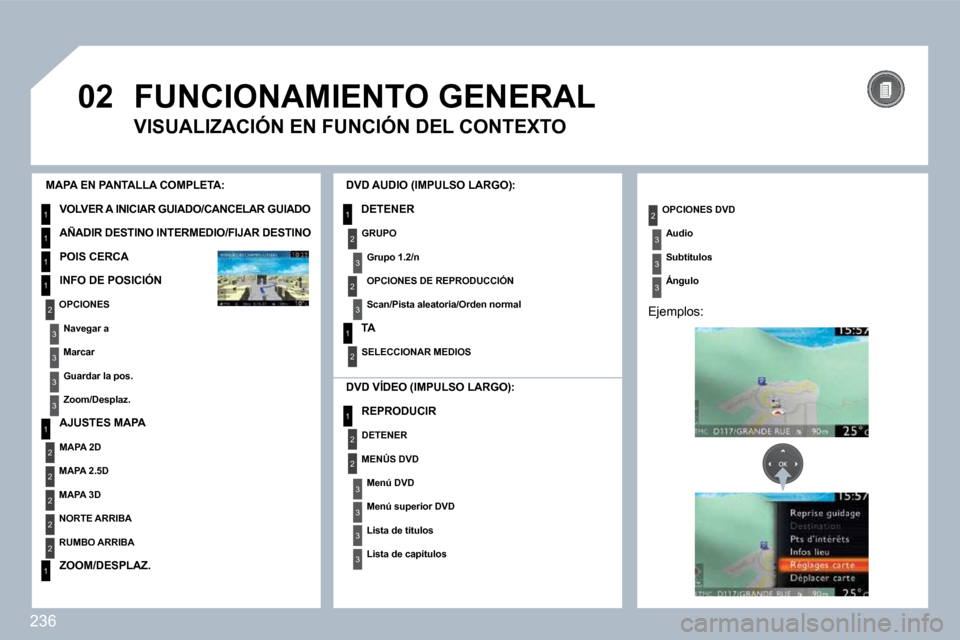The height and width of the screenshot is (640, 960).
Task: Open the 3D map thumbnail near POIS CERCA
Action: 263,278
